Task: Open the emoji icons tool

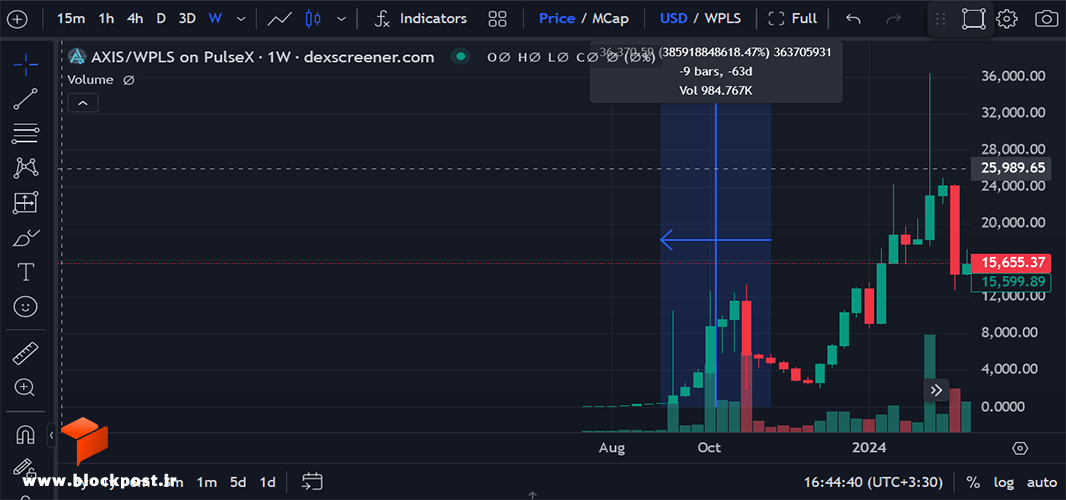Action: tap(25, 307)
